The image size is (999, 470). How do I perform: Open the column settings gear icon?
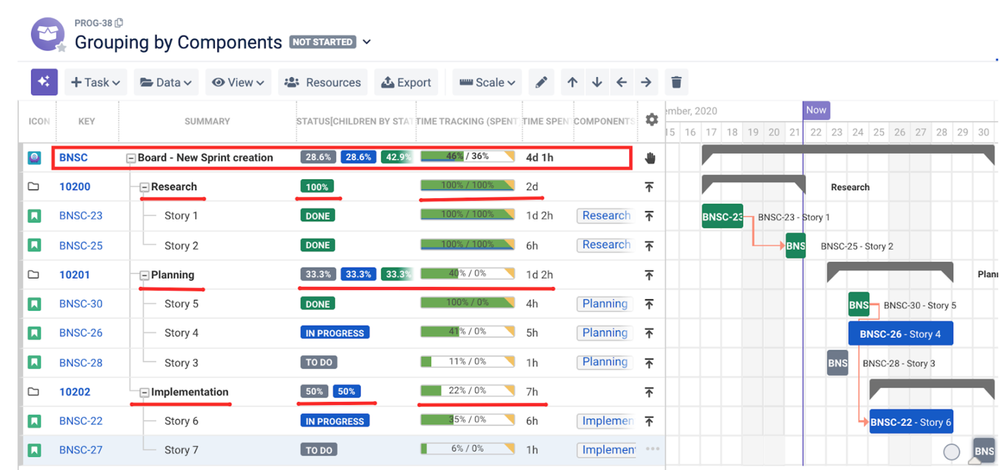tap(651, 120)
